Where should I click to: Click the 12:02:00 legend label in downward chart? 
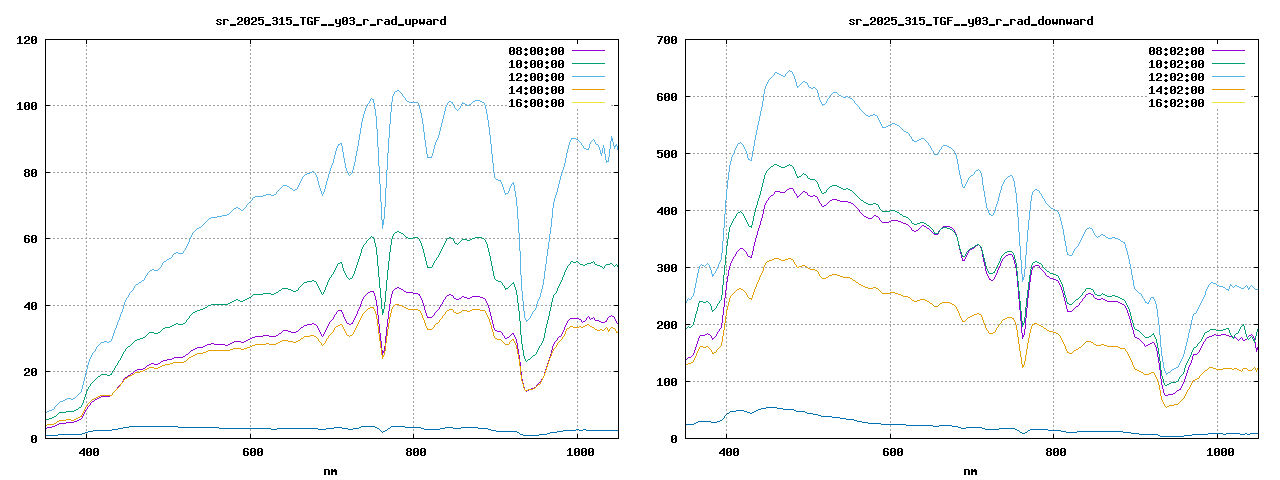[1177, 77]
